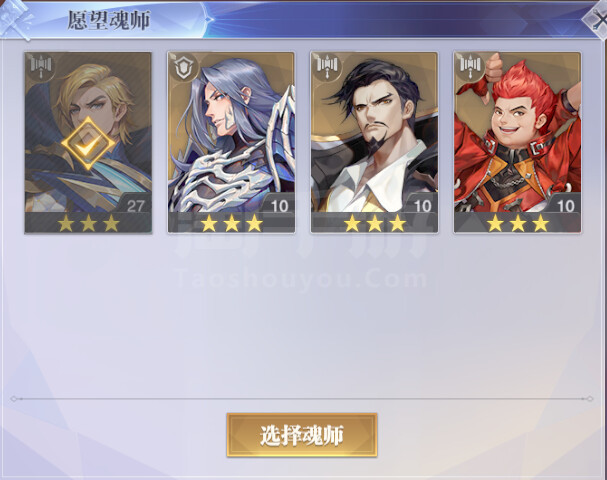Uncheck the golden checkmark on the blond hero
Viewport: 607px width, 480px height.
[x=88, y=144]
